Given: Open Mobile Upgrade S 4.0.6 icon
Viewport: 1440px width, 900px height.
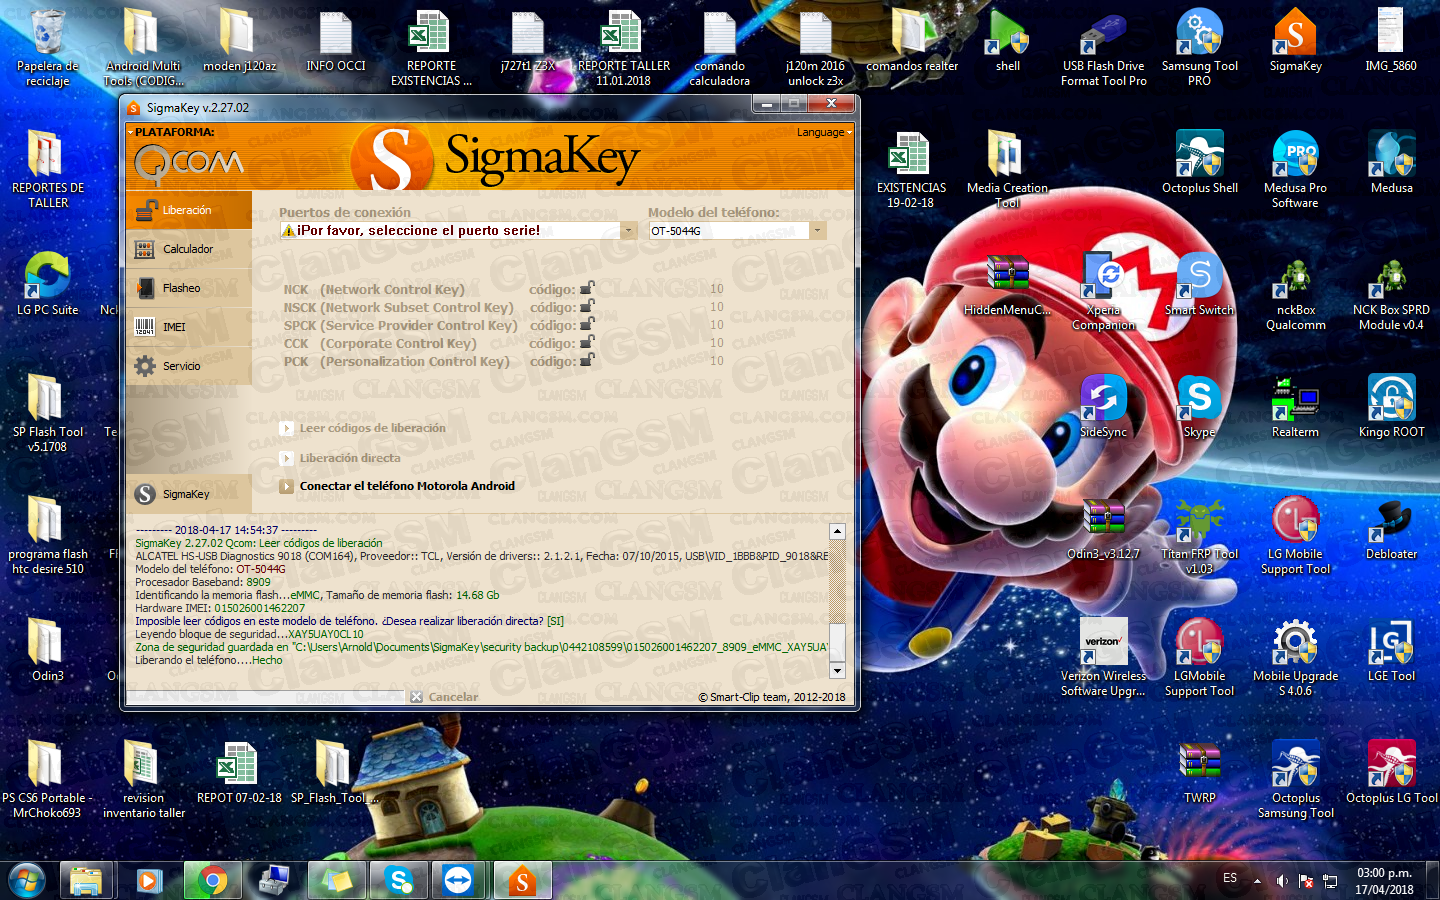Looking at the screenshot, I should click(x=1295, y=657).
